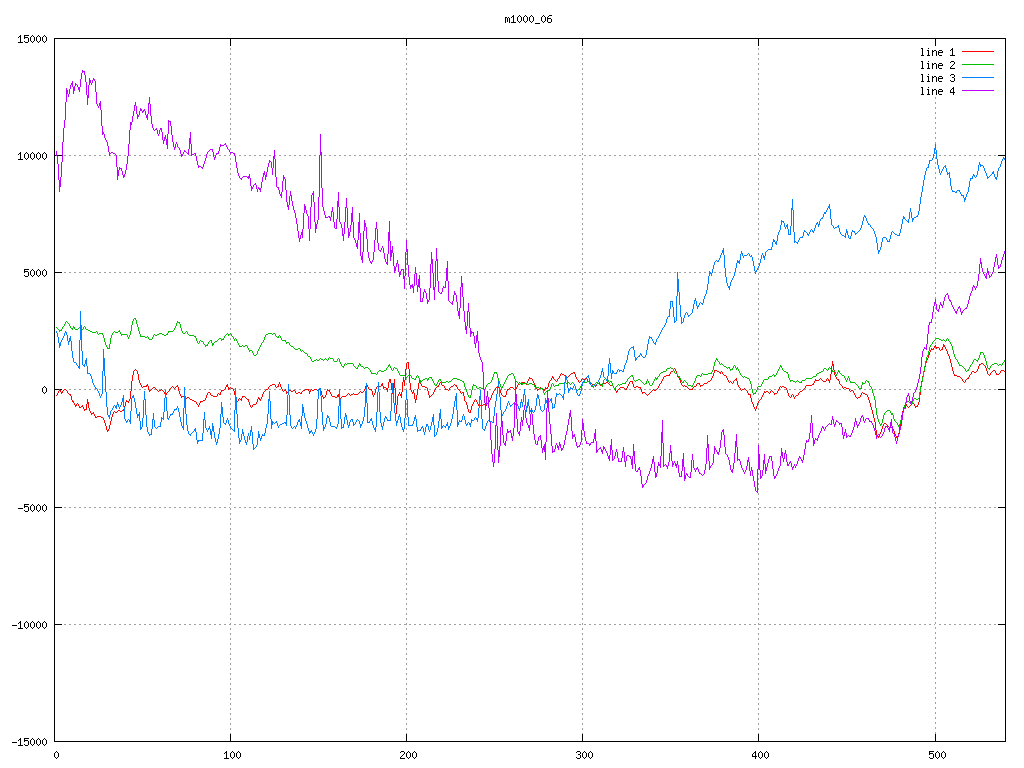Click the 100 tick label on the x-axis
The image size is (1024, 768).
coord(231,755)
